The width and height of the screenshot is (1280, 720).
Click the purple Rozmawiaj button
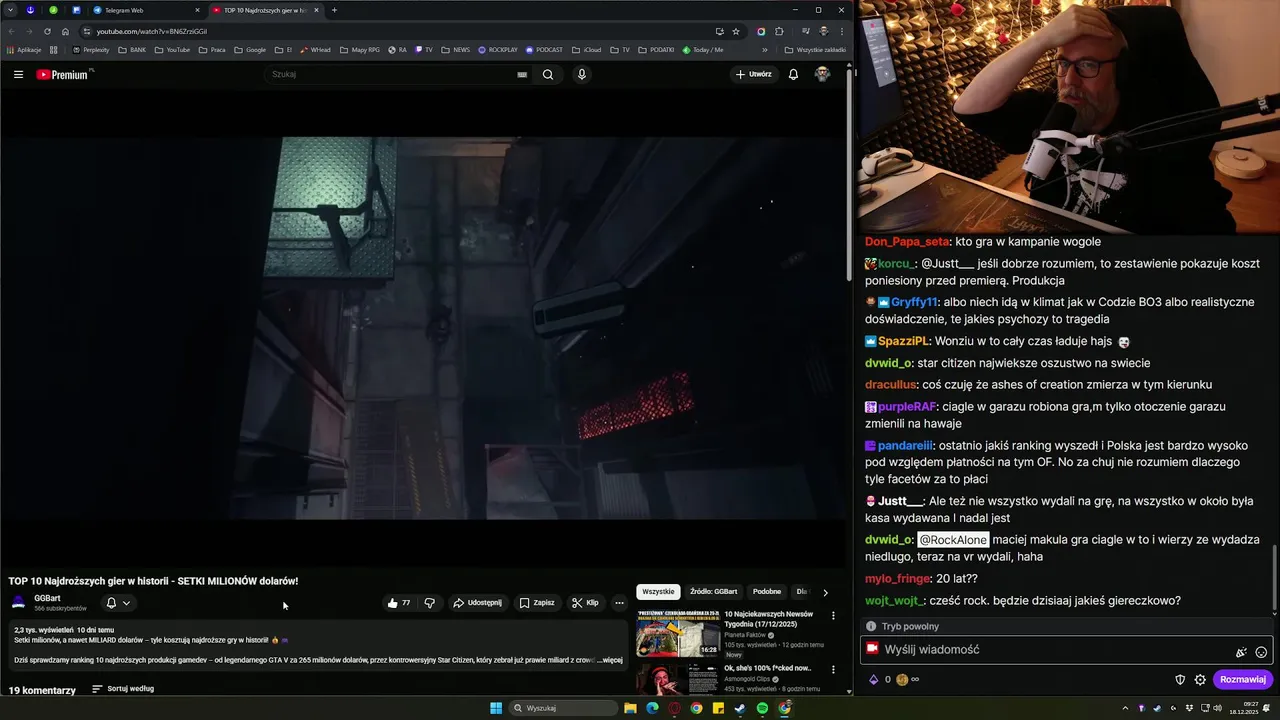tap(1243, 680)
